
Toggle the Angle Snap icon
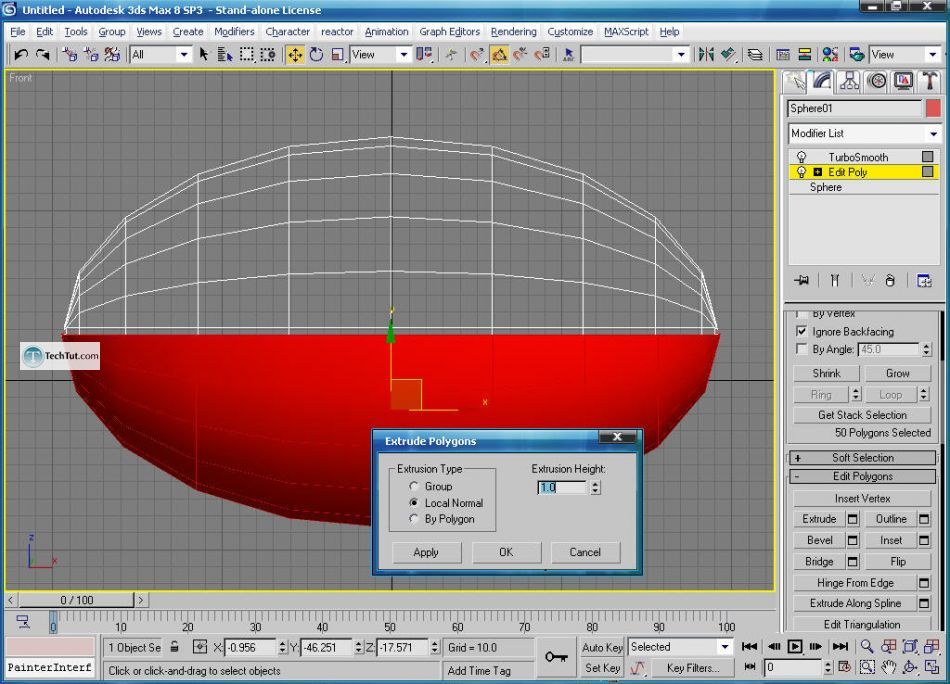499,55
